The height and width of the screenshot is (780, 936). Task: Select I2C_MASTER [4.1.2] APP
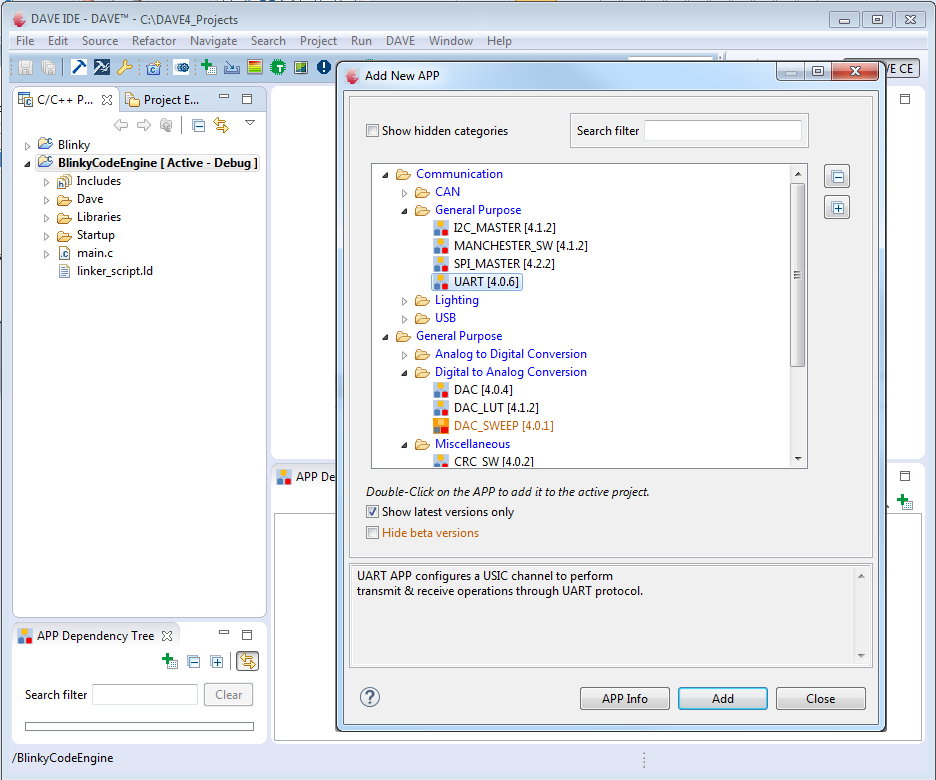495,227
